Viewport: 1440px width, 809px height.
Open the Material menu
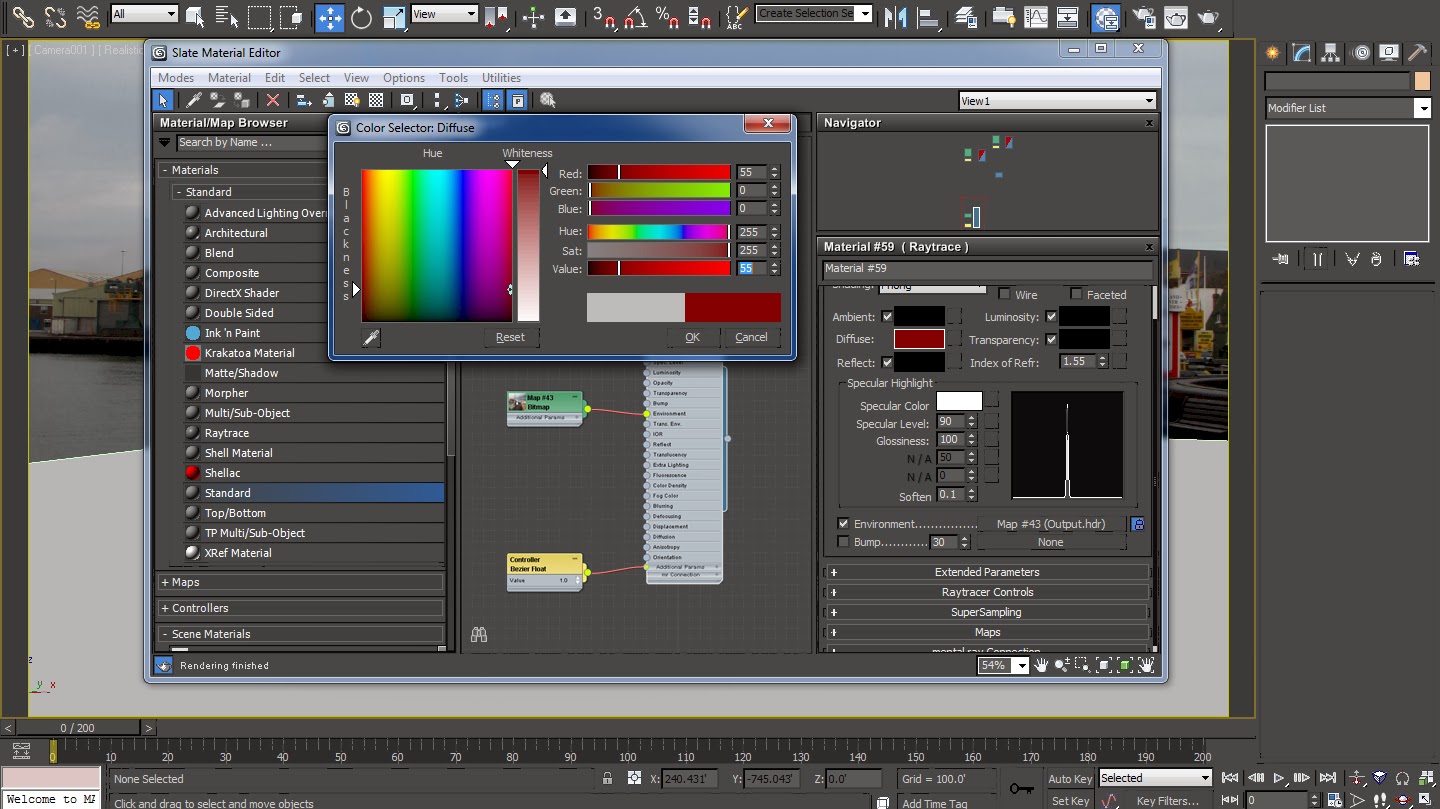[229, 78]
